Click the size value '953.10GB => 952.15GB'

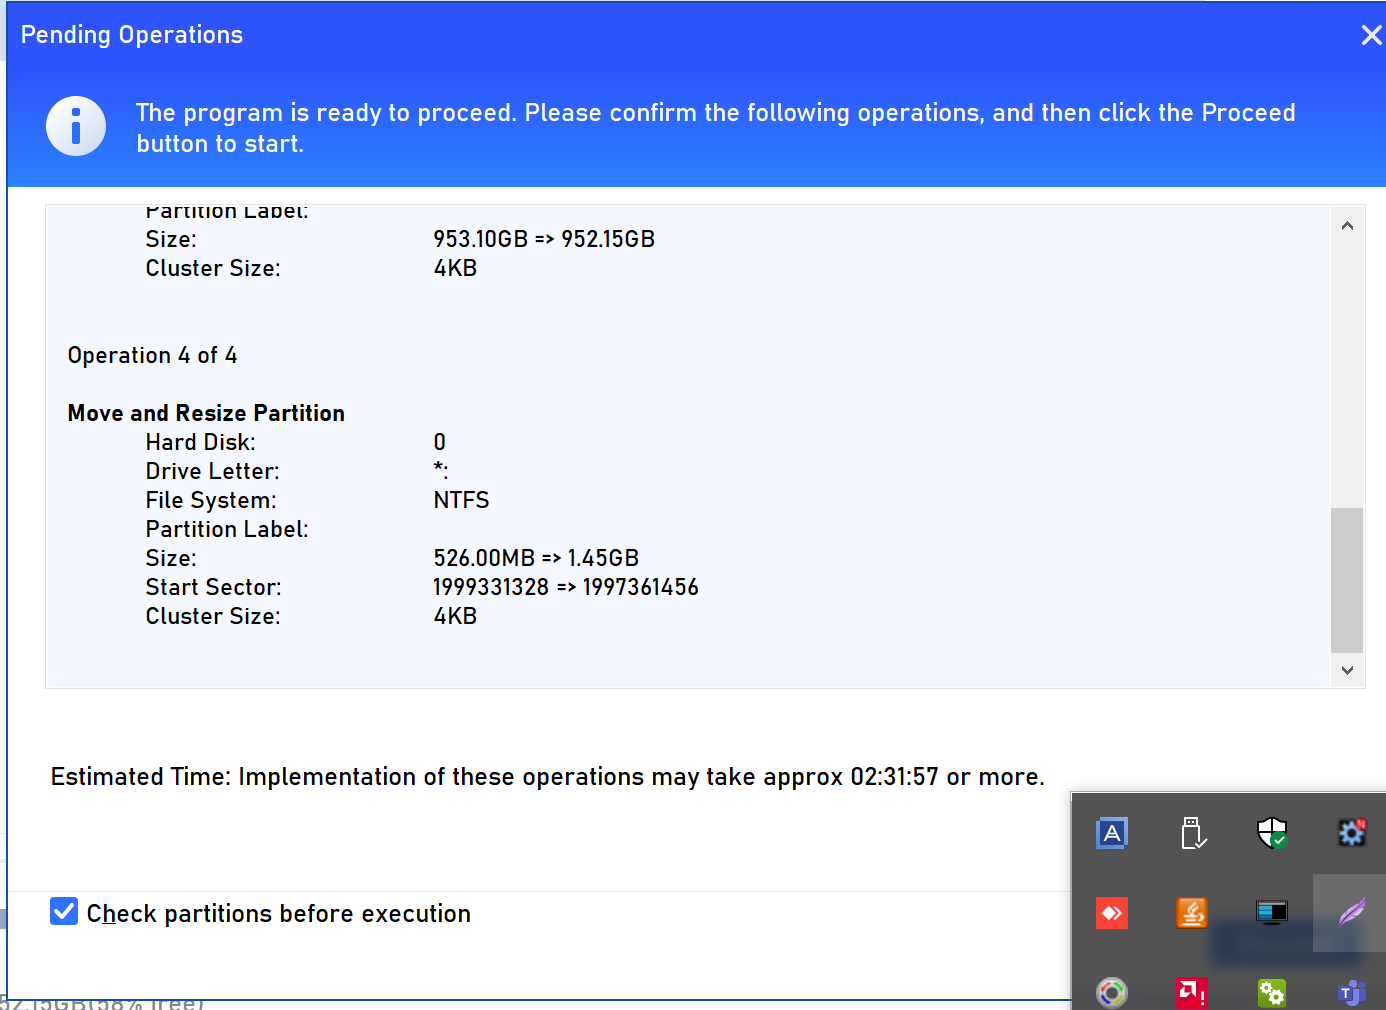pos(544,239)
